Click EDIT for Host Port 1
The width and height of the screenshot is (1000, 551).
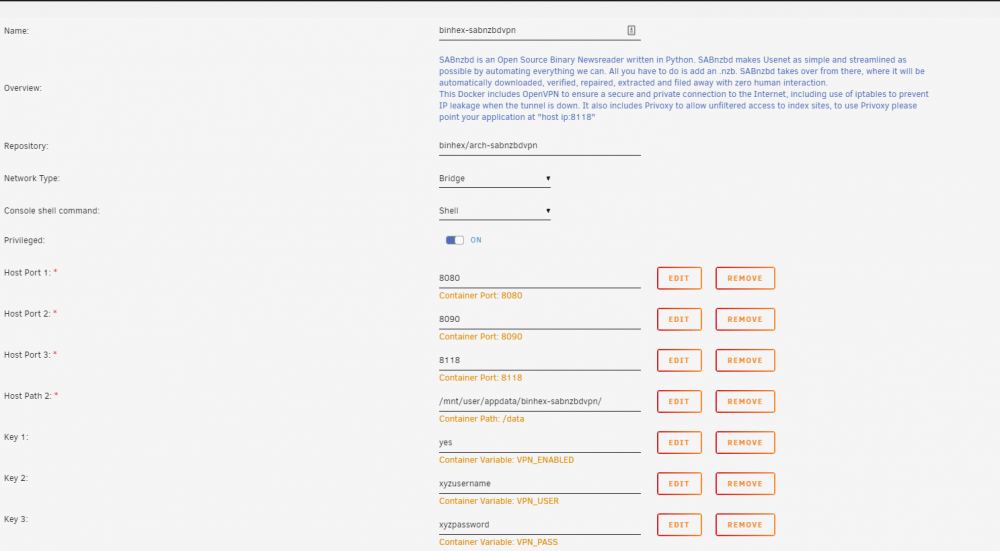[679, 278]
